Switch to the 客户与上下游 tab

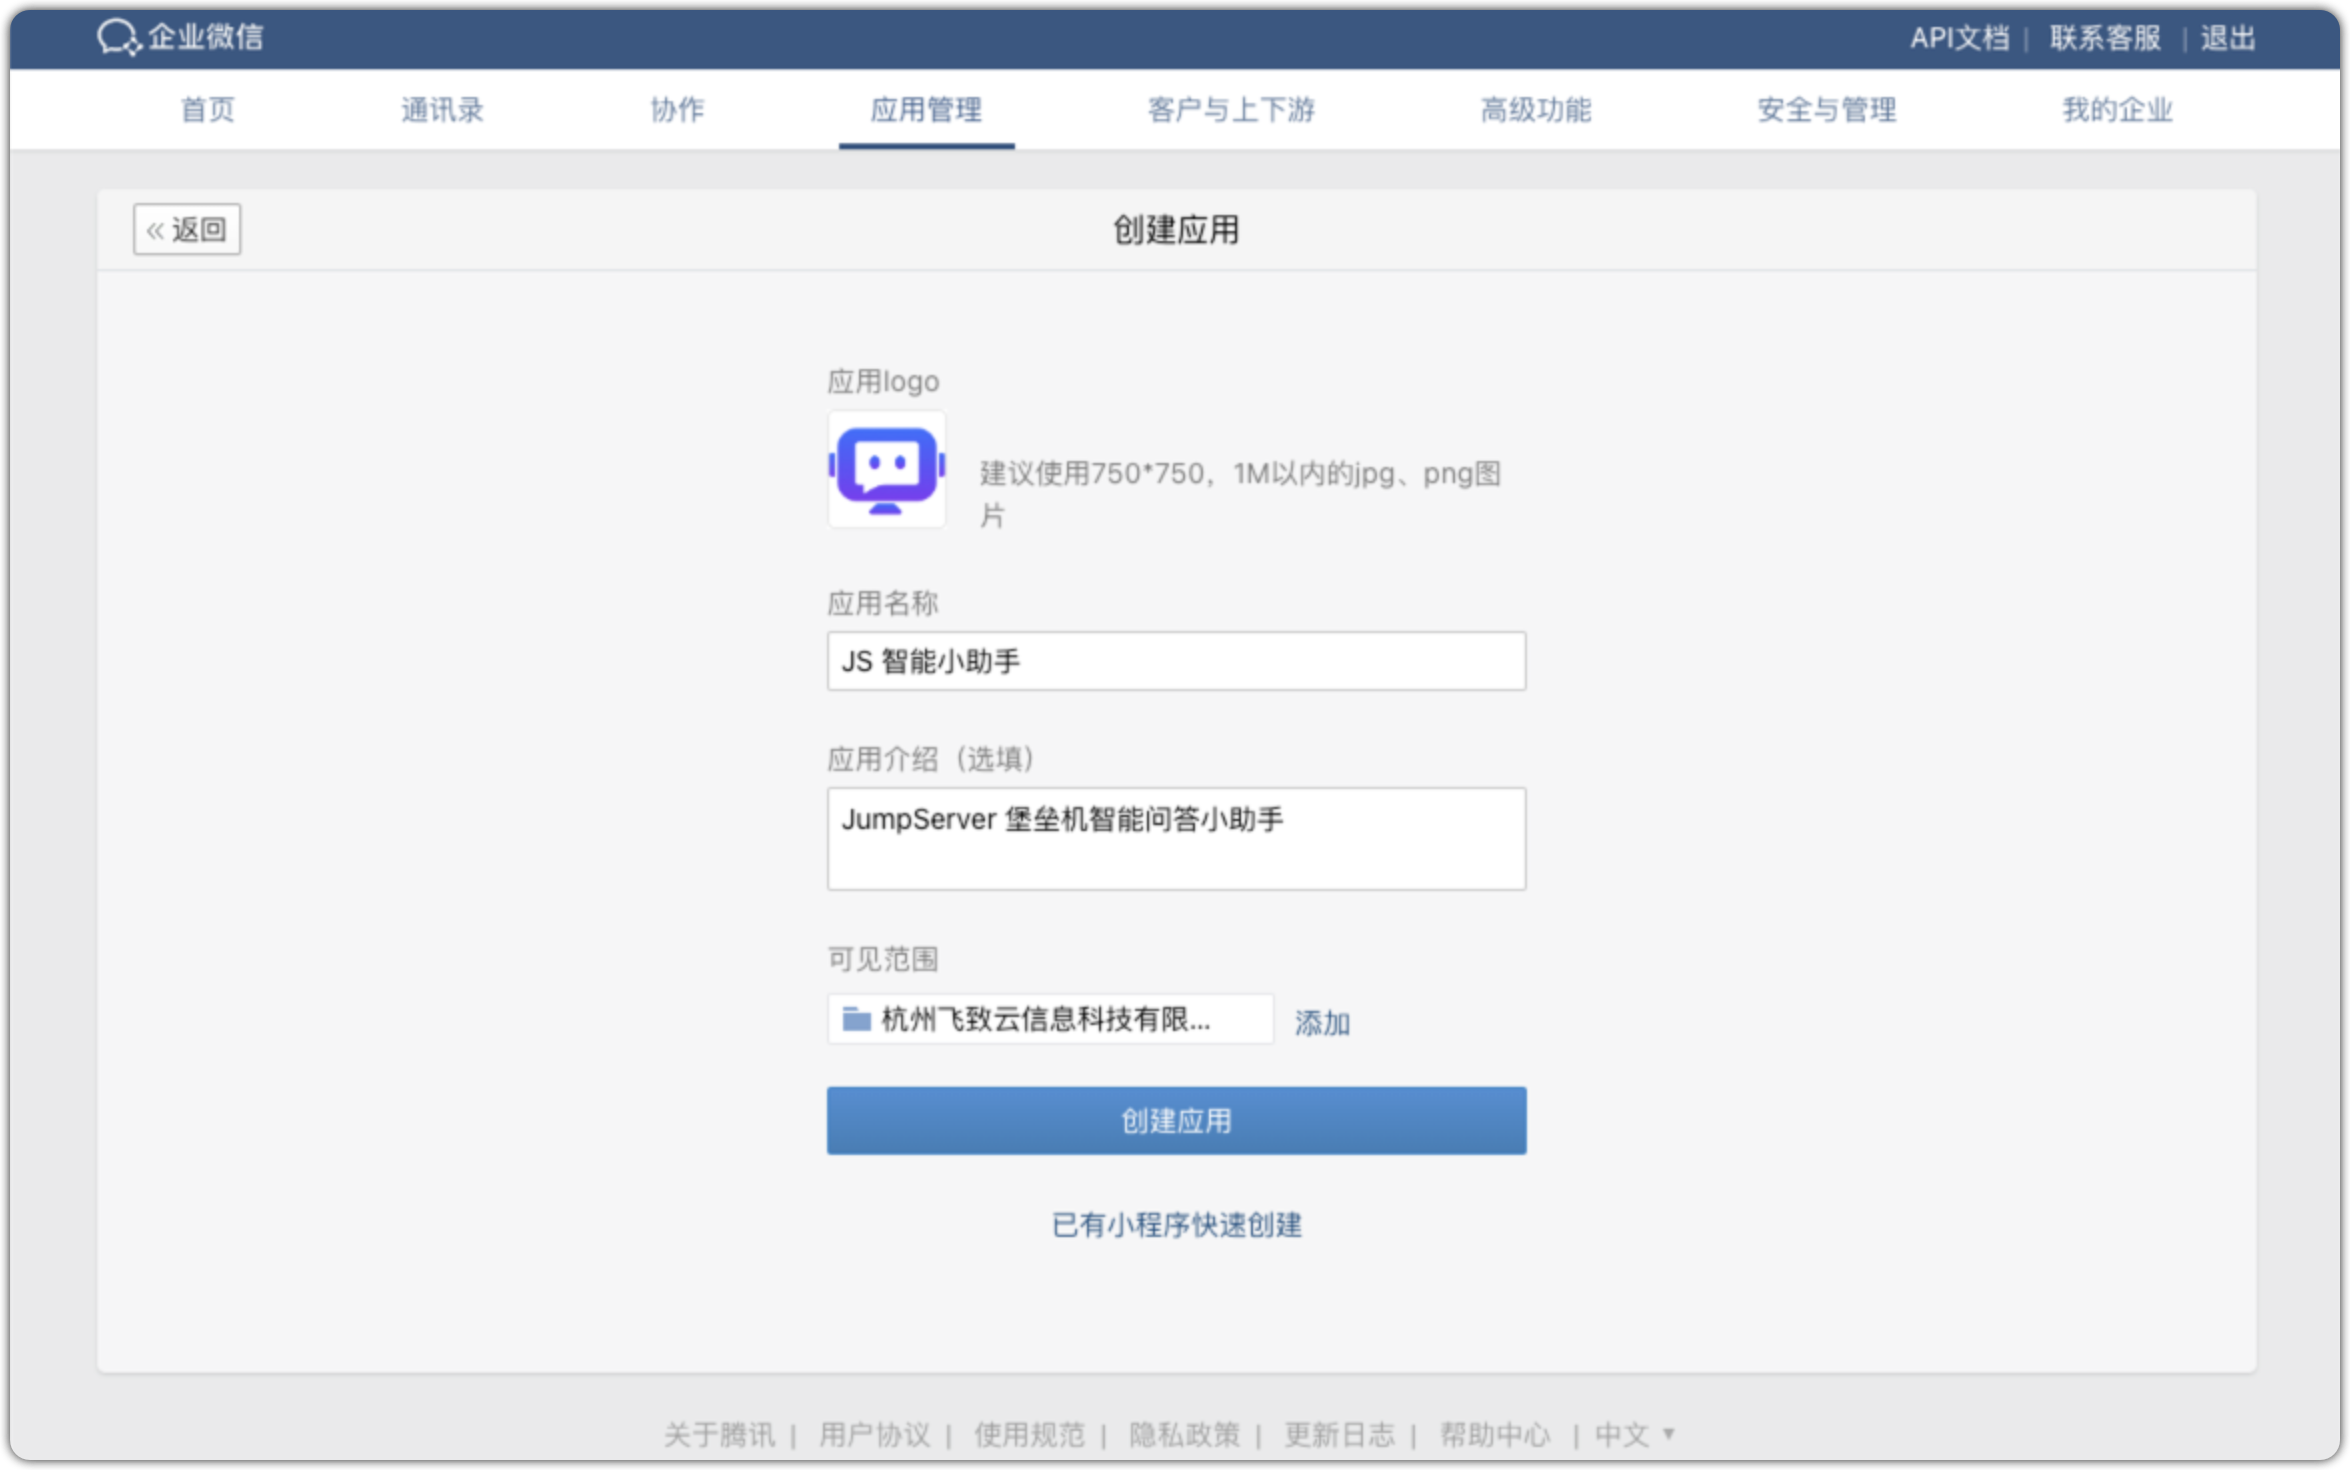(1232, 110)
